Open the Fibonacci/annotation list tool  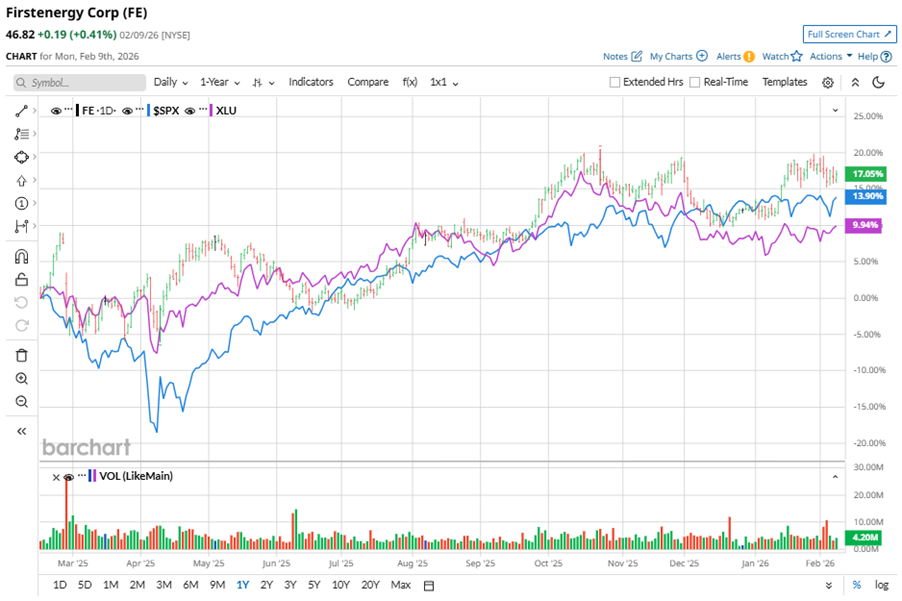(x=21, y=134)
